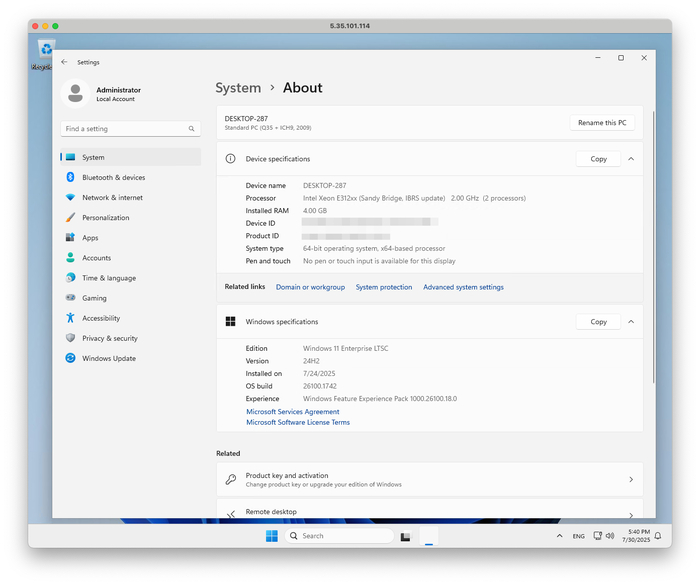The image size is (700, 585).
Task: Click the Accessibility icon in sidebar
Action: [x=70, y=318]
